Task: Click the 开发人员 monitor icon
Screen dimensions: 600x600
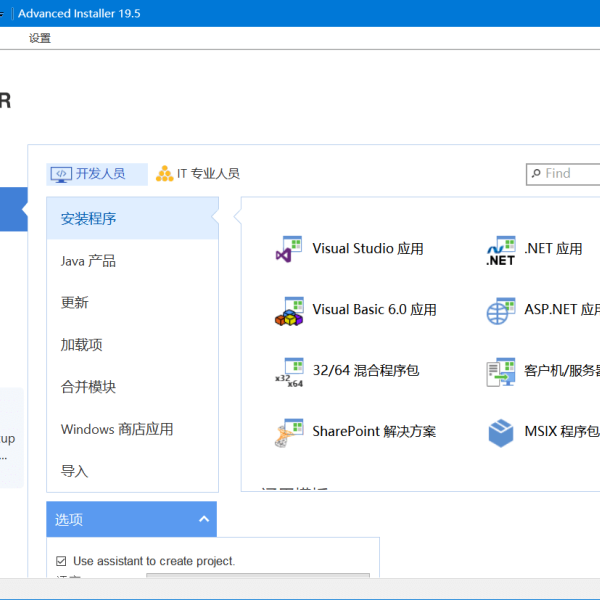Action: (61, 174)
